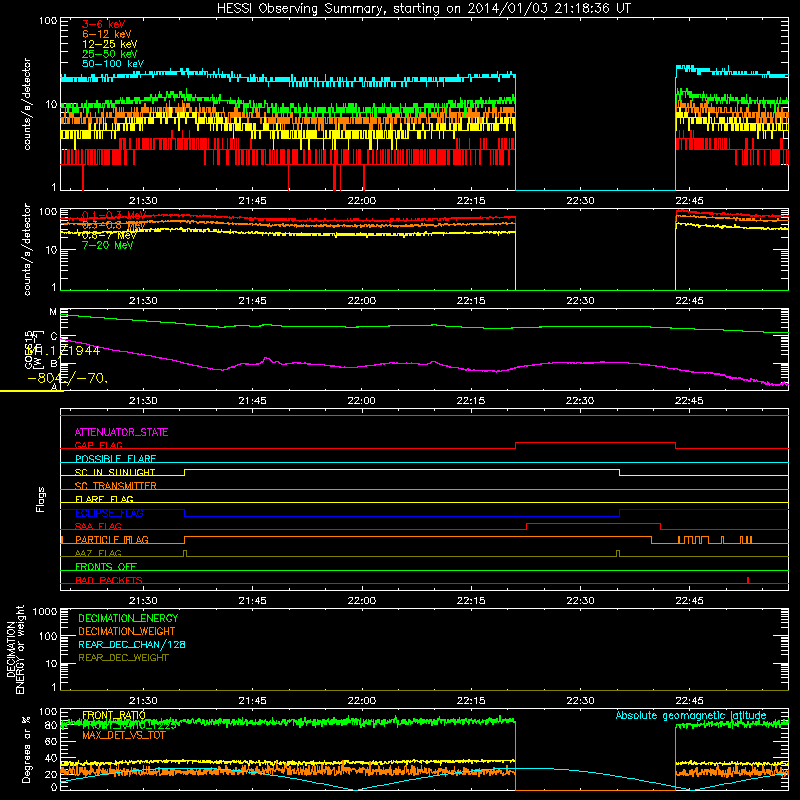Click the yellow -804/-70. position annotation
This screenshot has width=800, height=800.
(x=67, y=378)
